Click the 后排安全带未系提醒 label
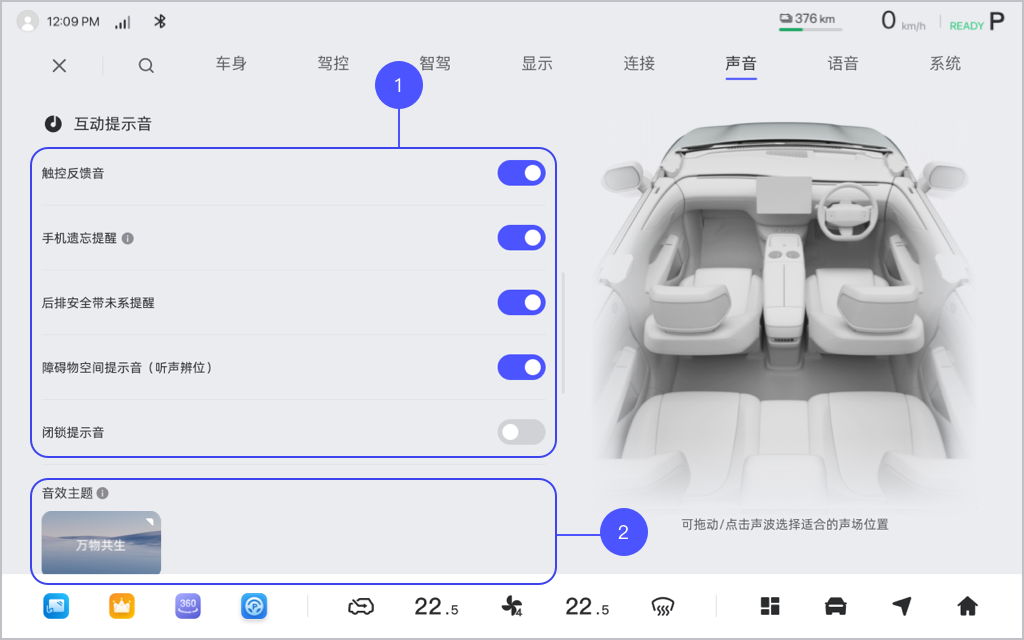1024x640 pixels. click(98, 302)
